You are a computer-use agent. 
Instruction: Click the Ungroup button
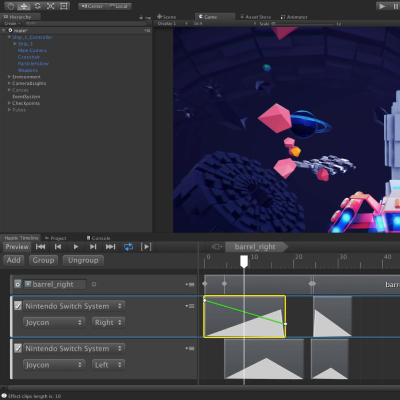tap(83, 260)
